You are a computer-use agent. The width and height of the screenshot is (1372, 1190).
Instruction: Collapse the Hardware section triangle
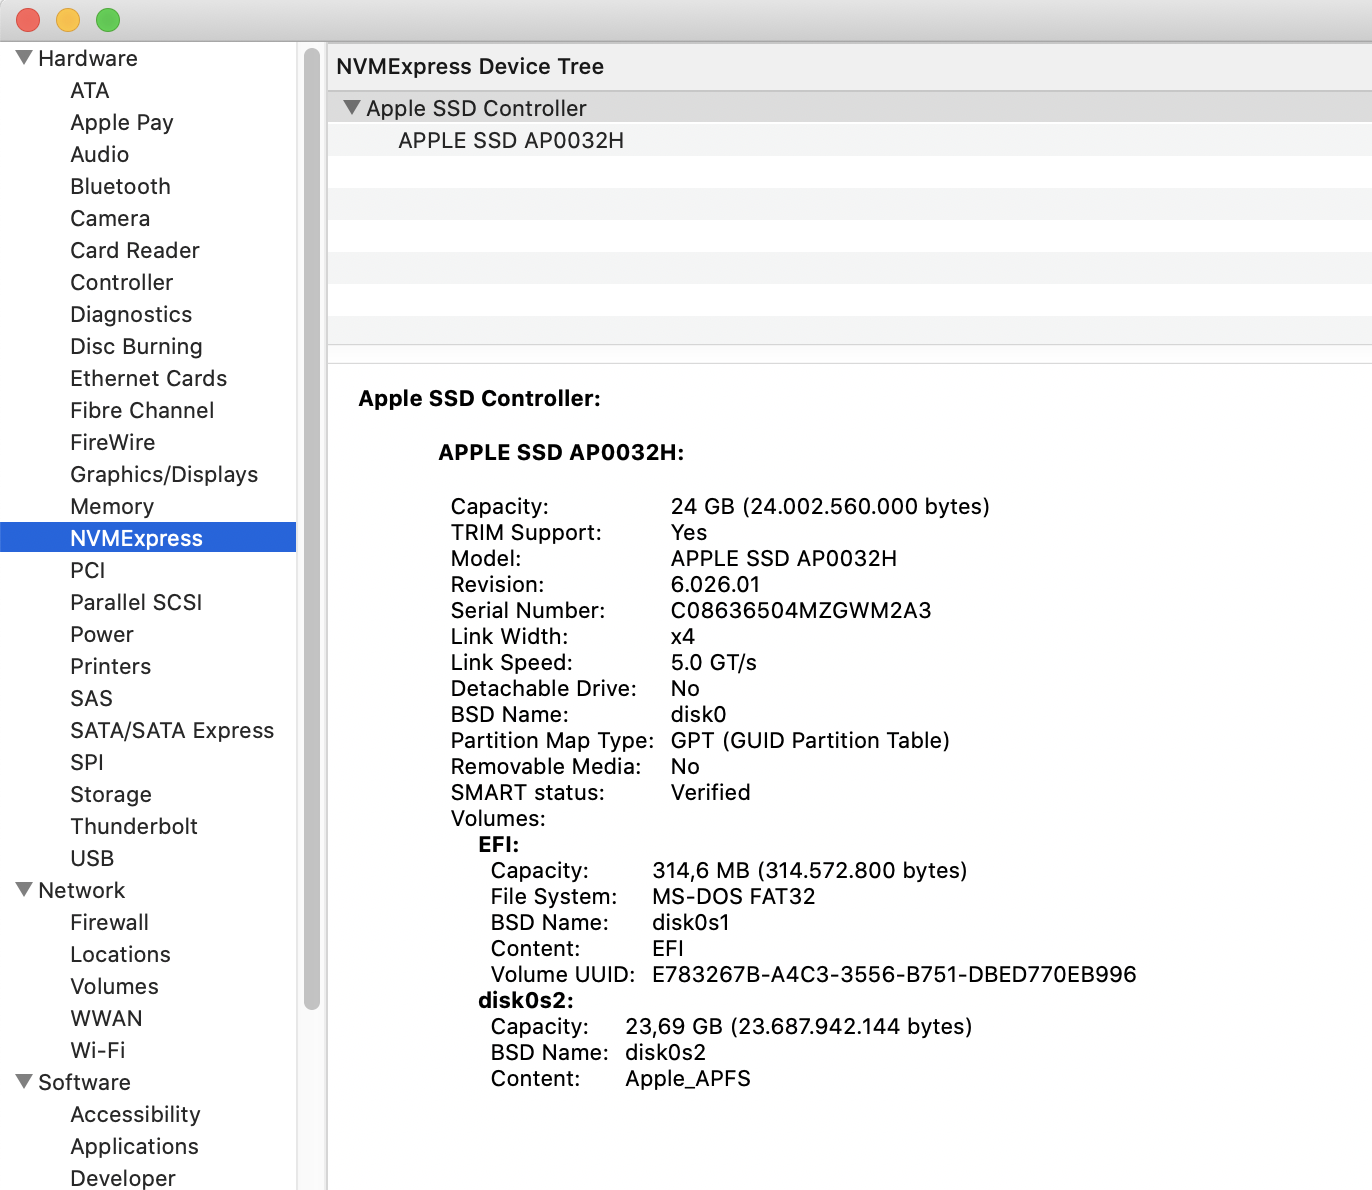pyautogui.click(x=24, y=58)
